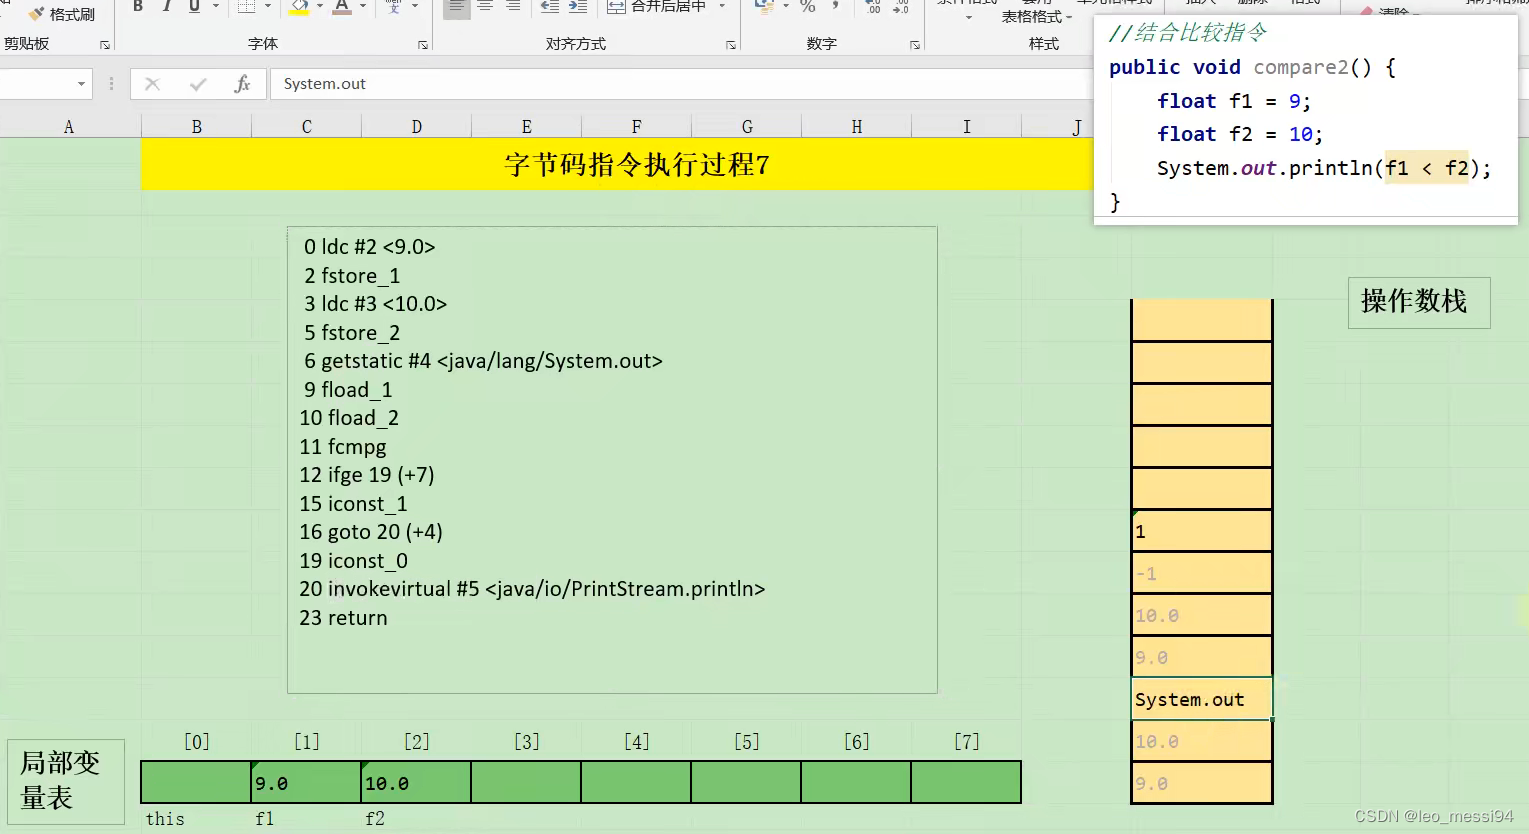Select local variable cell 10.0 (f2)
1529x834 pixels.
pyautogui.click(x=416, y=782)
